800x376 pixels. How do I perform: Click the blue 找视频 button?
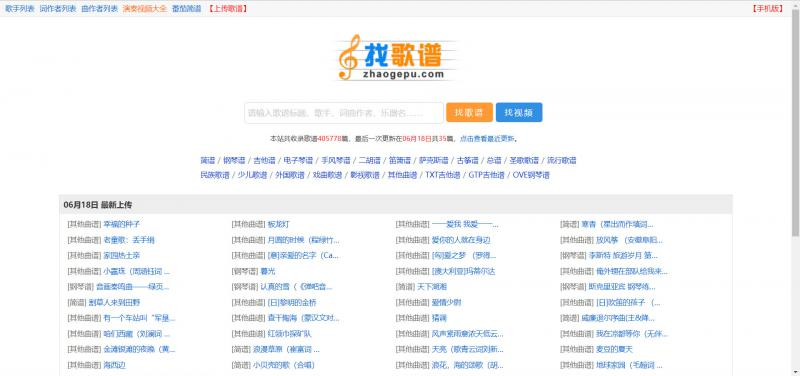(519, 113)
